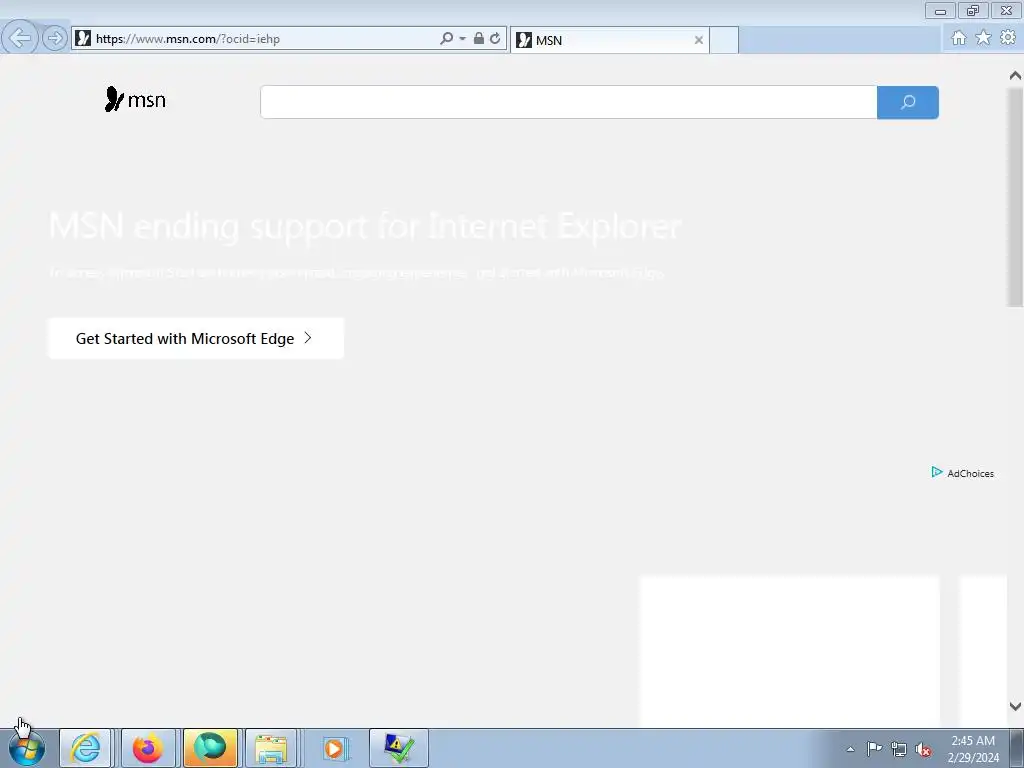Refresh the page with the reload icon
Viewport: 1024px width, 768px height.
point(495,39)
